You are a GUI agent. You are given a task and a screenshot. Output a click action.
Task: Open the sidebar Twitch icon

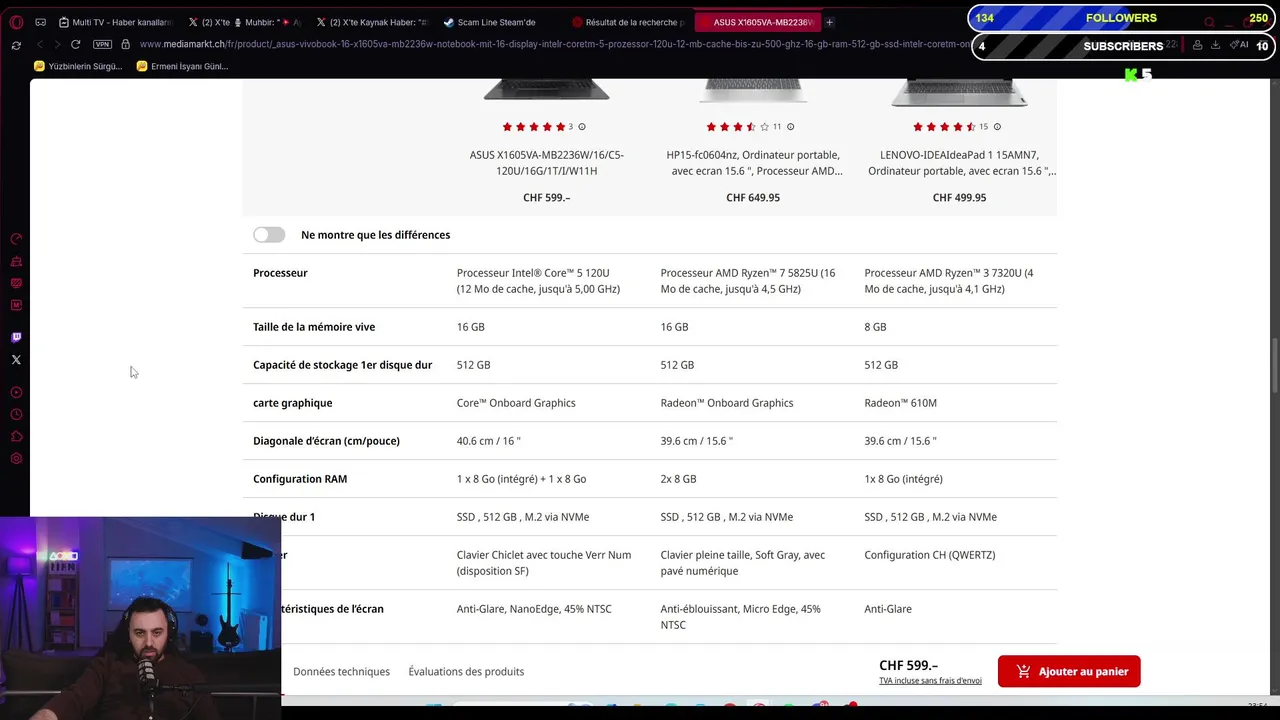tap(16, 337)
